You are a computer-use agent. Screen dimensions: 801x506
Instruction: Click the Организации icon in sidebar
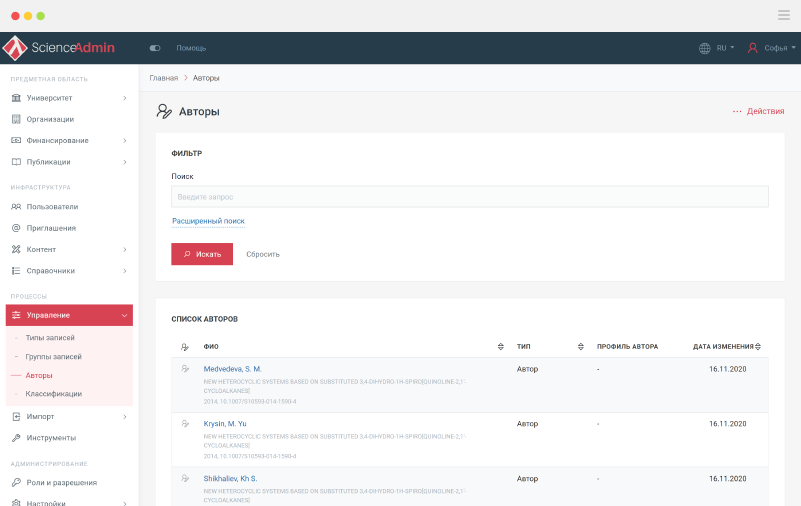[16, 119]
